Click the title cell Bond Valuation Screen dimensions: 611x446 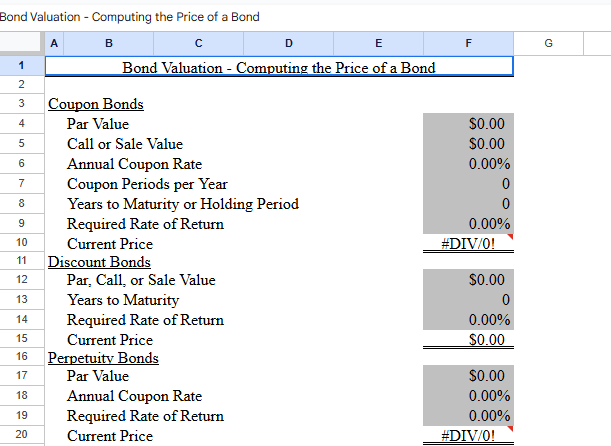pyautogui.click(x=279, y=67)
